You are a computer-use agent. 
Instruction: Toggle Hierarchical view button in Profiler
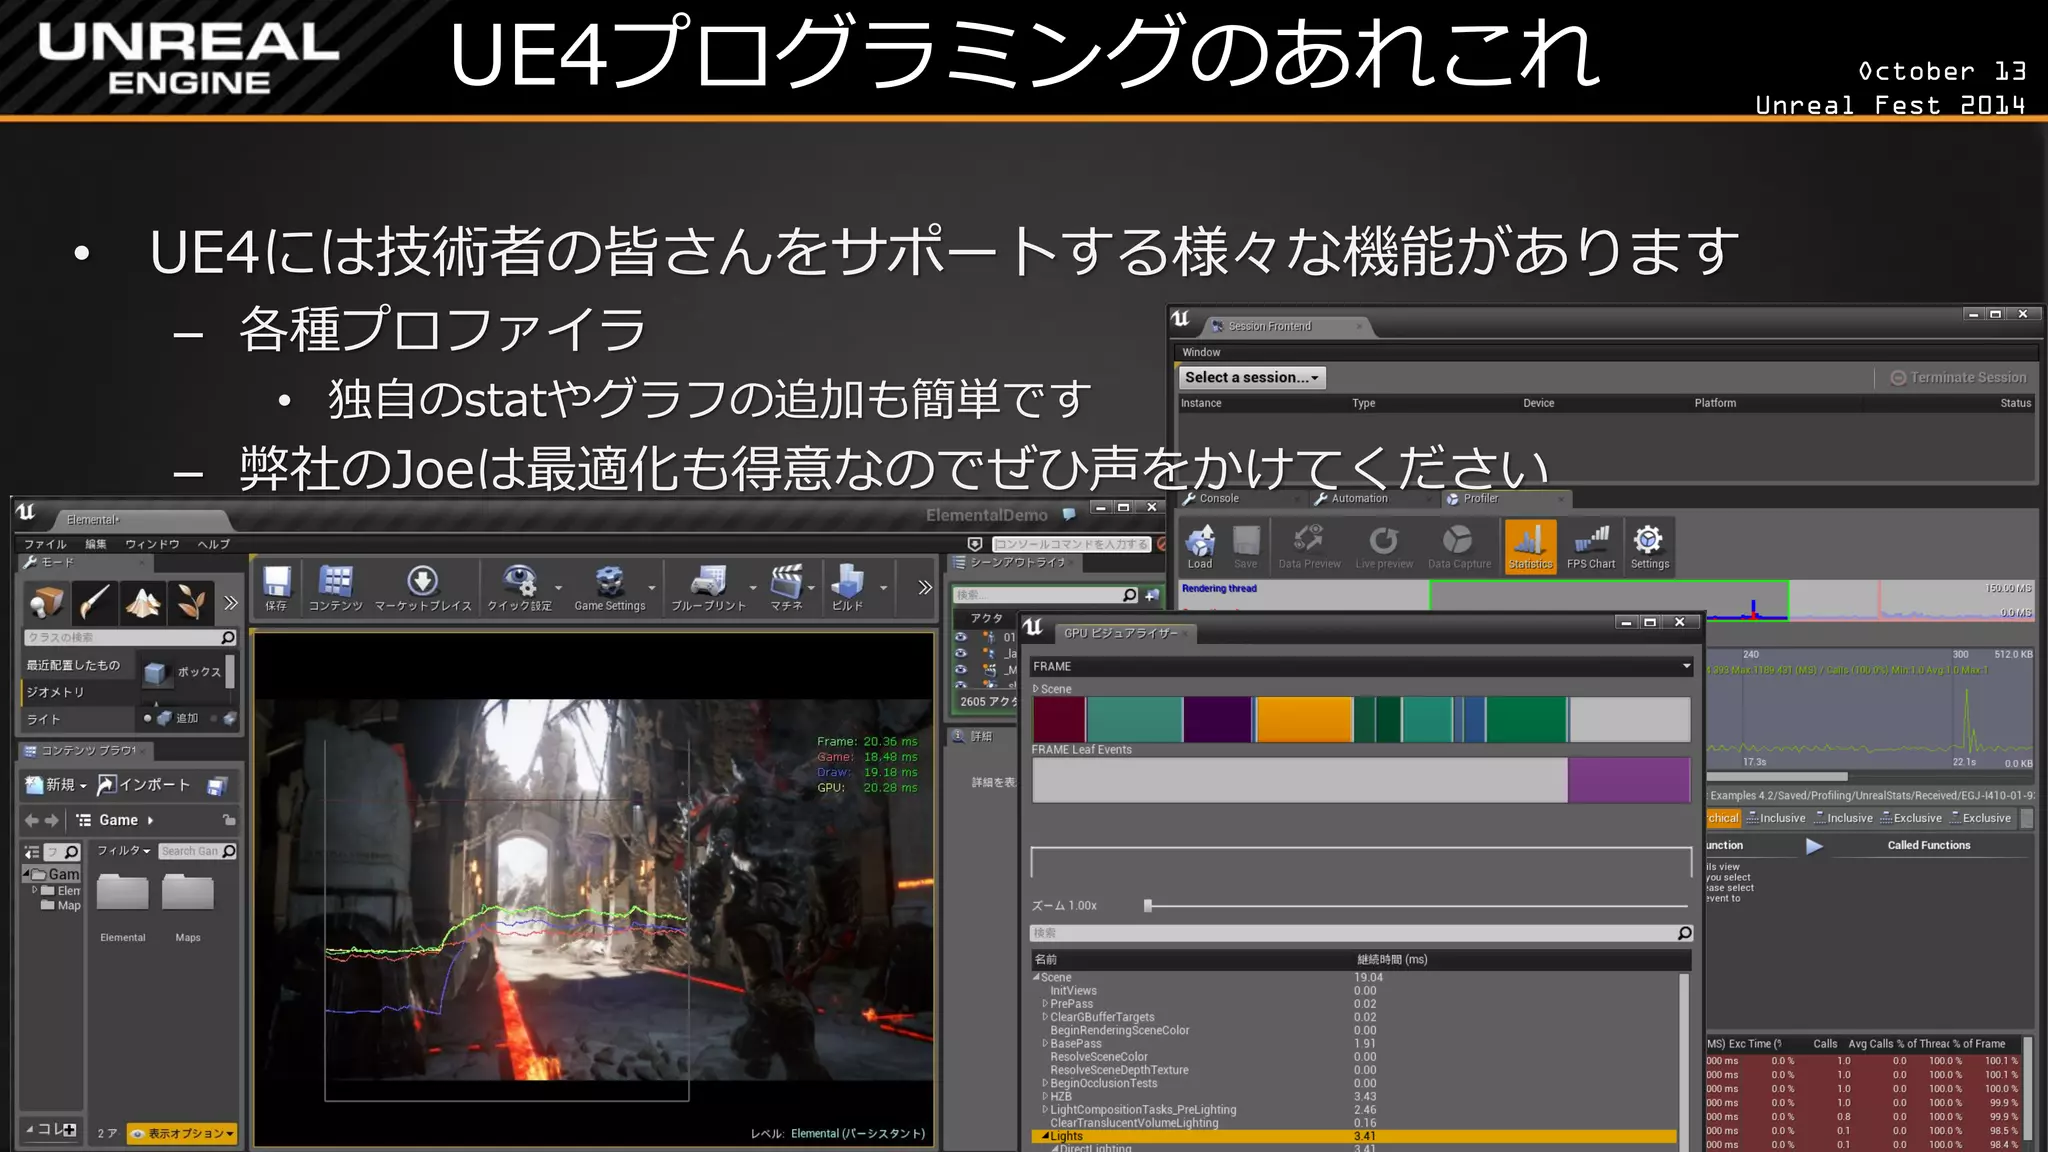[1723, 818]
